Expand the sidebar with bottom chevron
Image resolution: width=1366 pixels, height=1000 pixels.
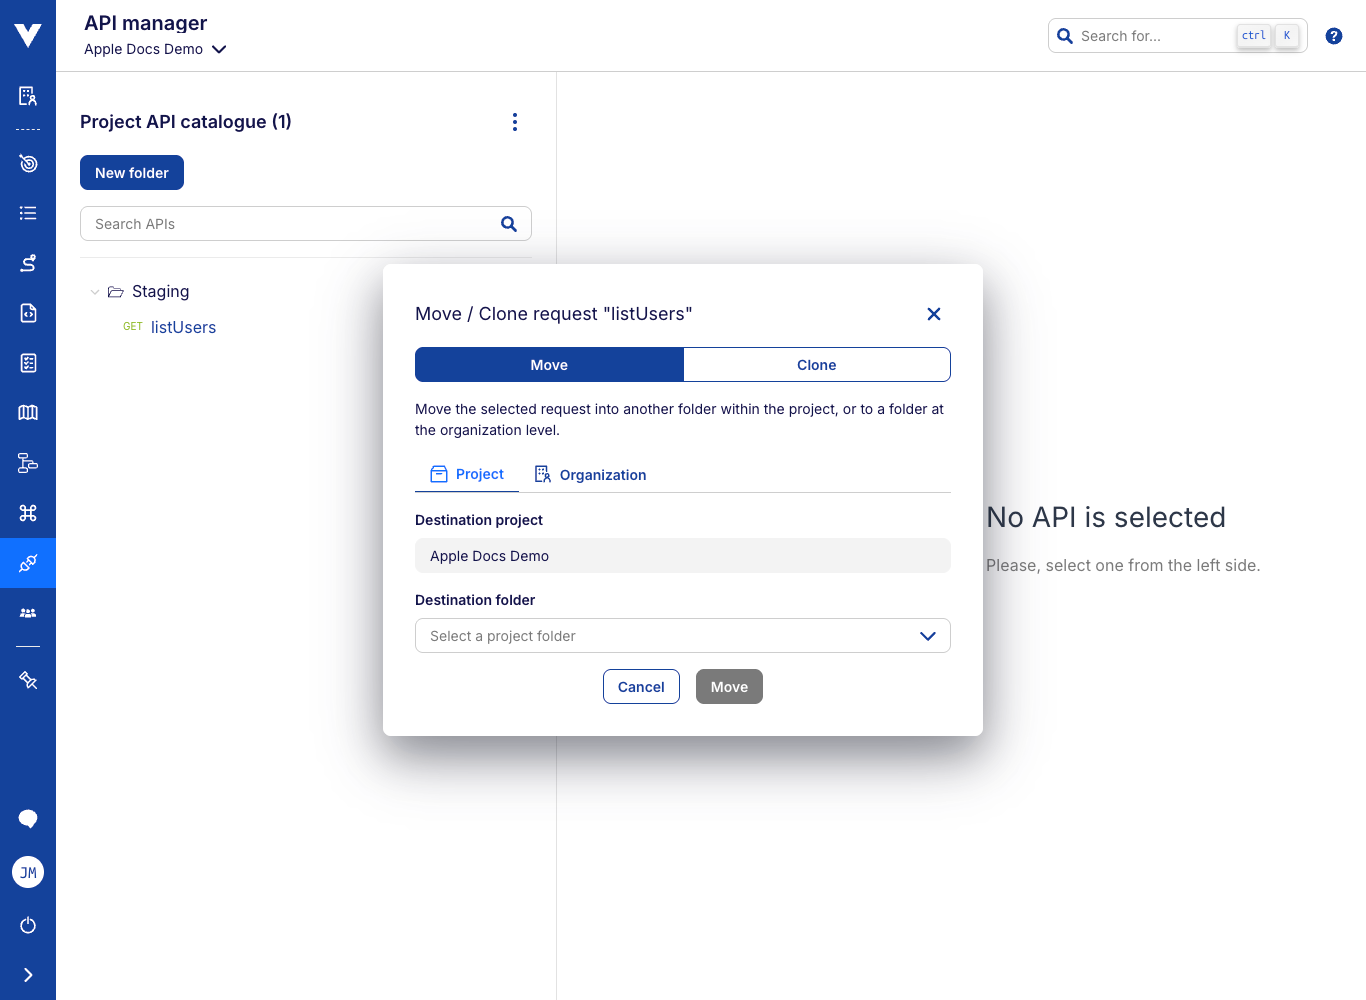(28, 975)
